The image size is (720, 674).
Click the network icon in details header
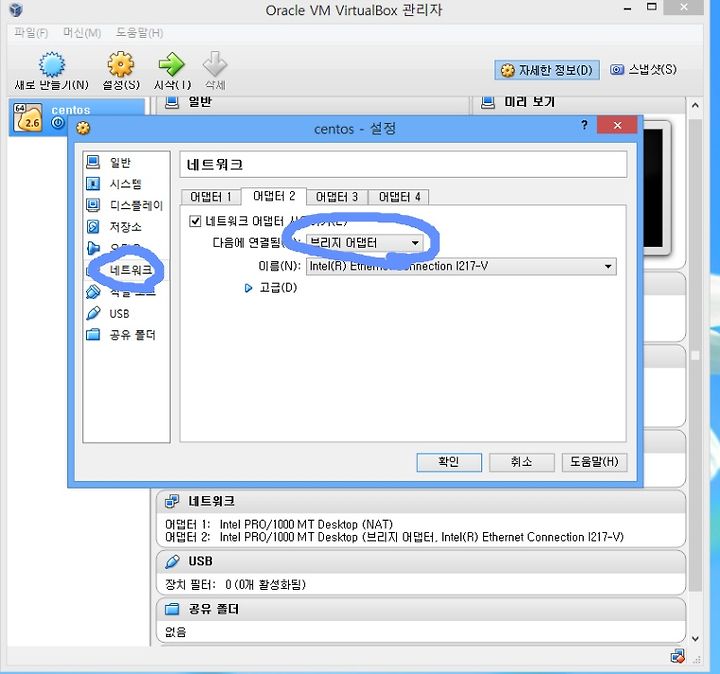click(x=172, y=501)
